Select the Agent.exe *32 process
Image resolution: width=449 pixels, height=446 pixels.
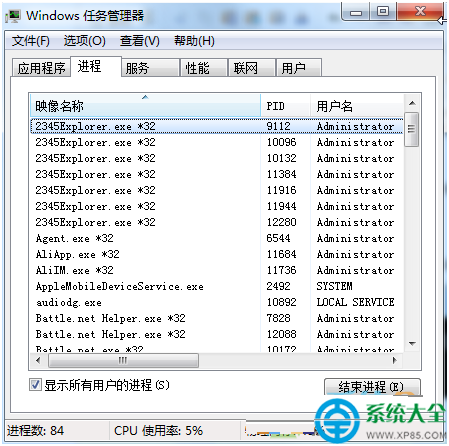coord(217,238)
